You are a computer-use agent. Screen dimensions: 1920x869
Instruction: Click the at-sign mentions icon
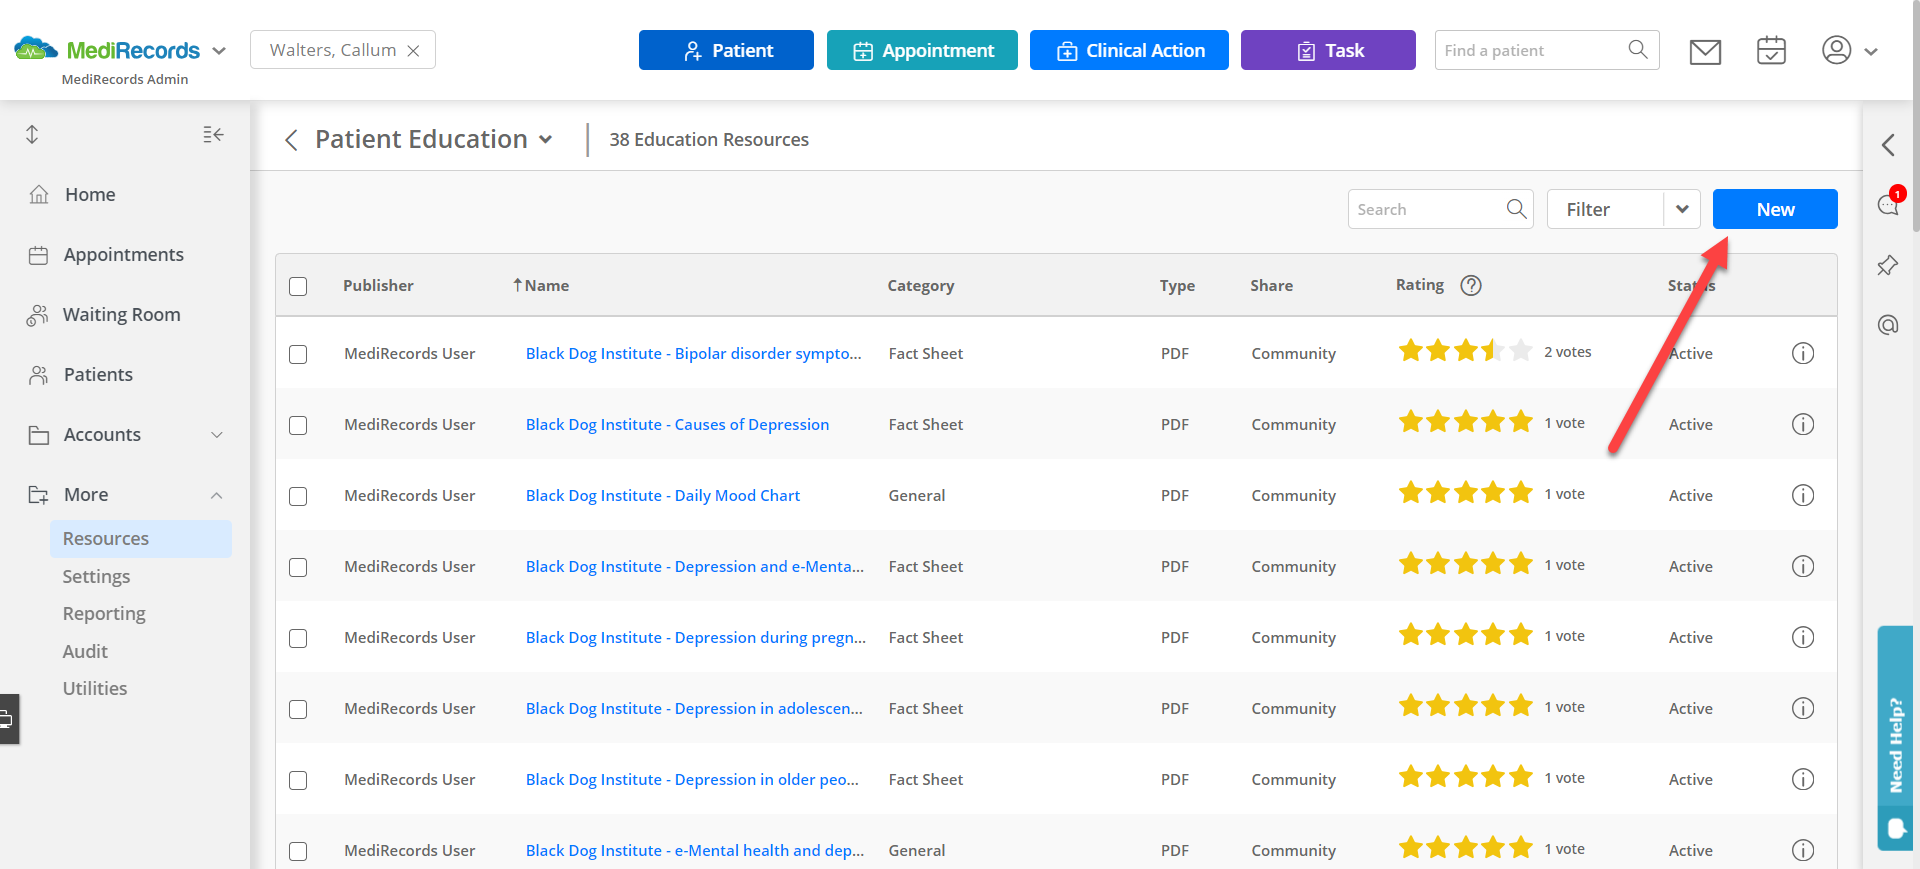[x=1888, y=325]
